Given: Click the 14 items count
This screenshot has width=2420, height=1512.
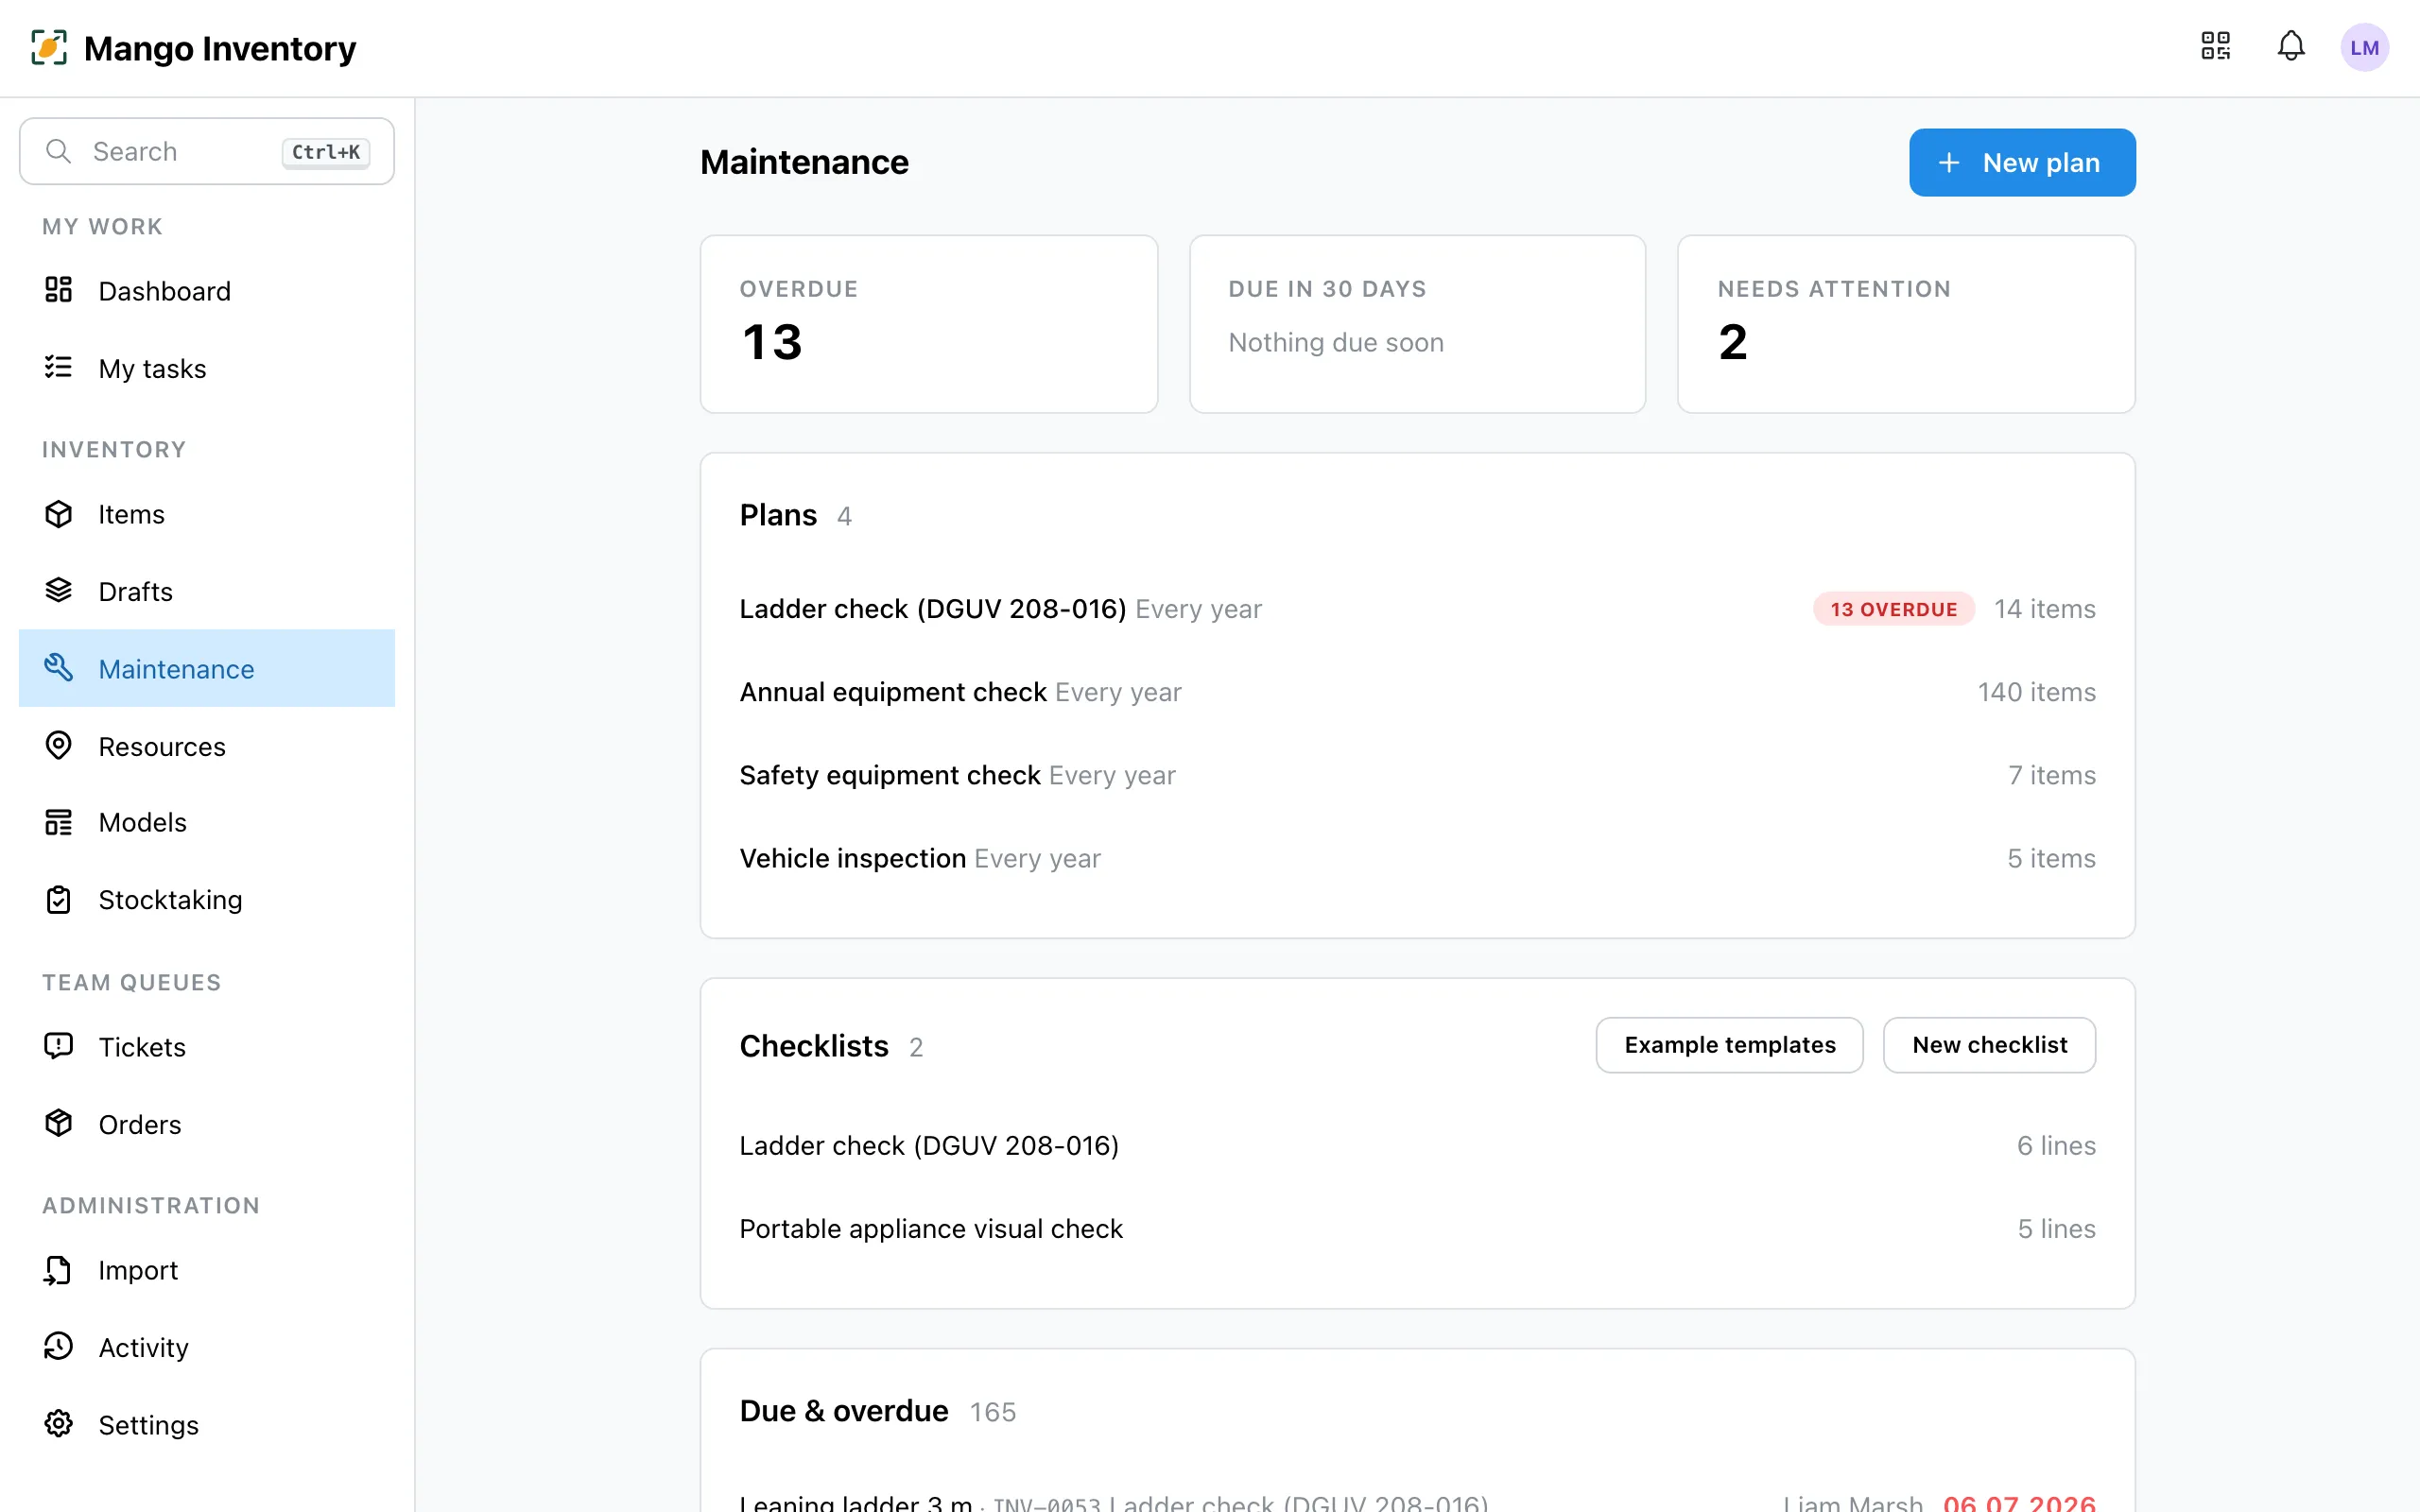Looking at the screenshot, I should pyautogui.click(x=2044, y=609).
